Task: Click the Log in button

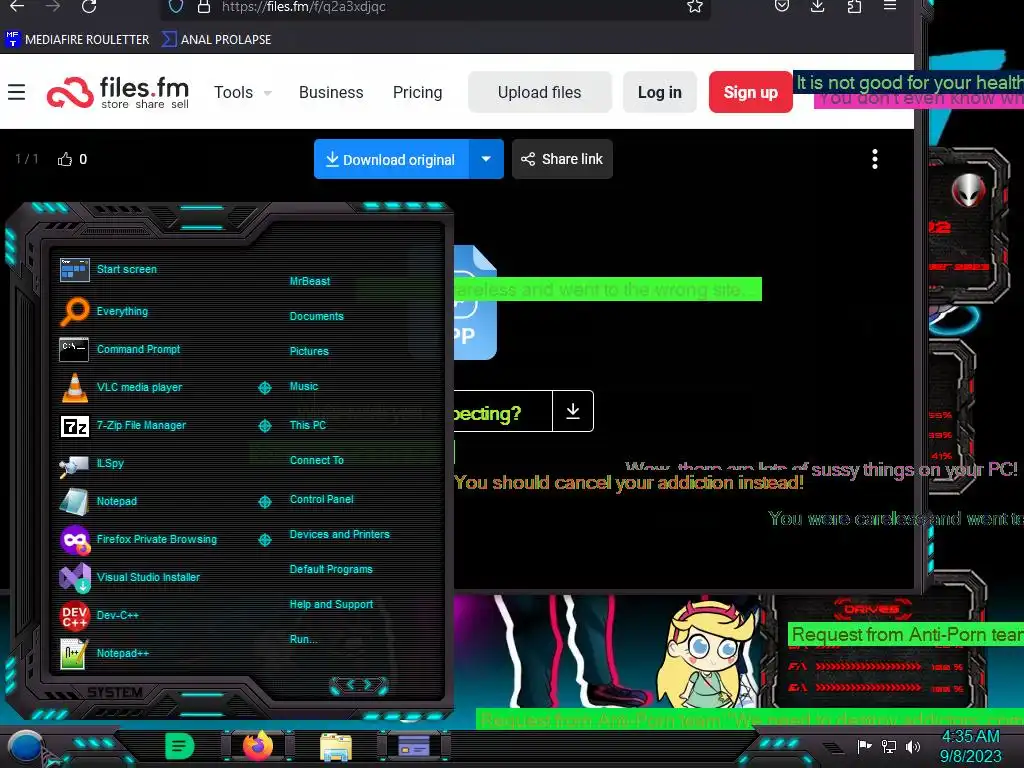Action: click(660, 92)
